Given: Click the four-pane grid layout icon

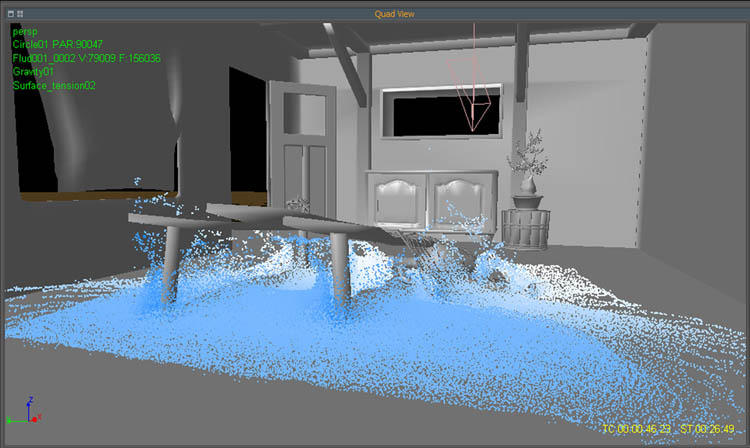Looking at the screenshot, I should pyautogui.click(x=20, y=14).
